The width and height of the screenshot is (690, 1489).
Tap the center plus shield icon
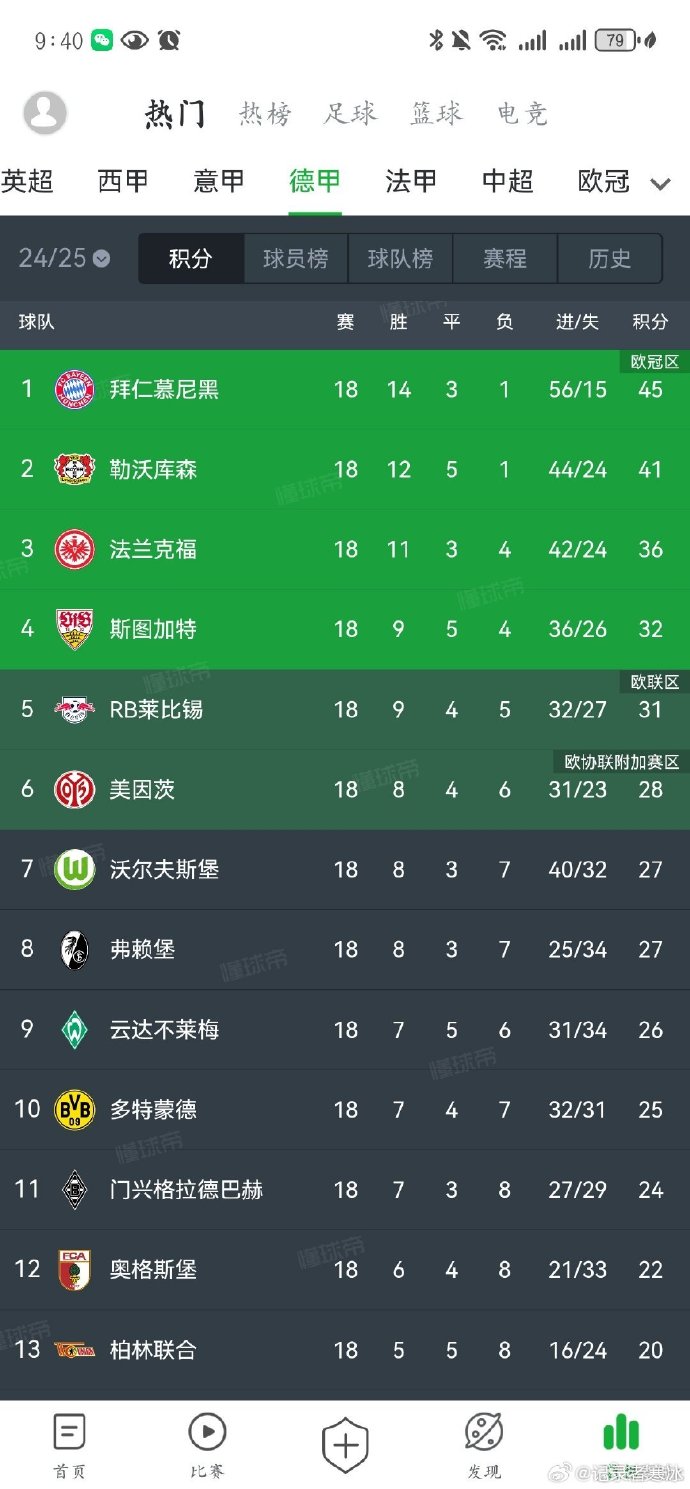(x=345, y=1446)
